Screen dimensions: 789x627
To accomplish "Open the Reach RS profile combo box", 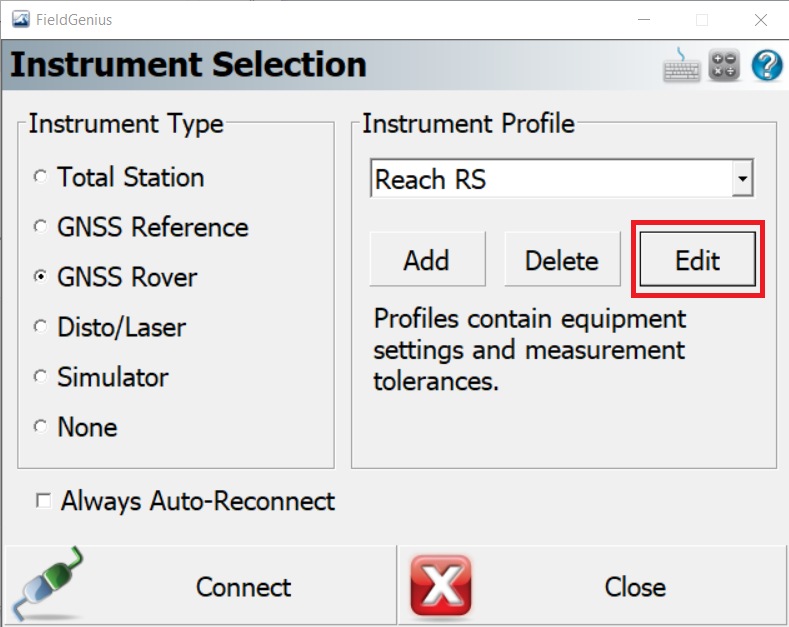I will coord(562,179).
